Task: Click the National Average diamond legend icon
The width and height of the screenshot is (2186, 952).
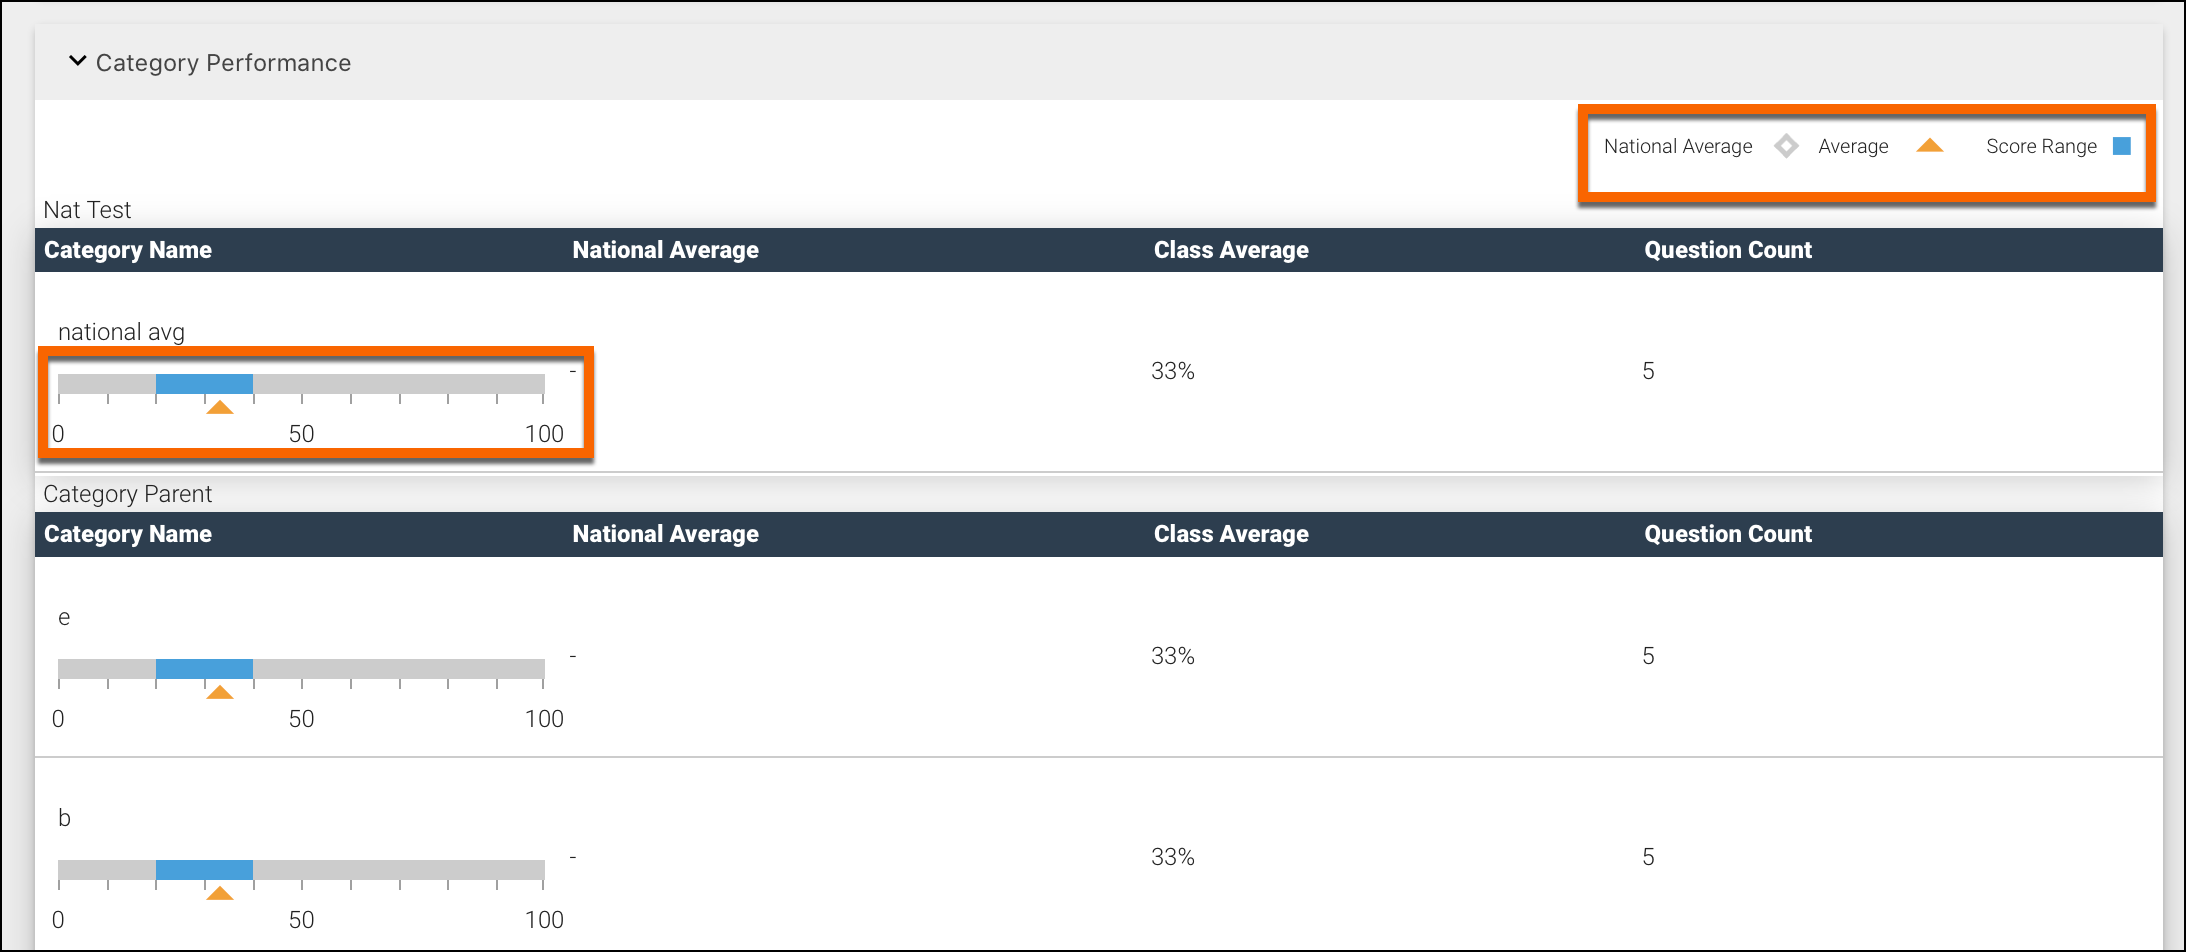Action: point(1786,146)
